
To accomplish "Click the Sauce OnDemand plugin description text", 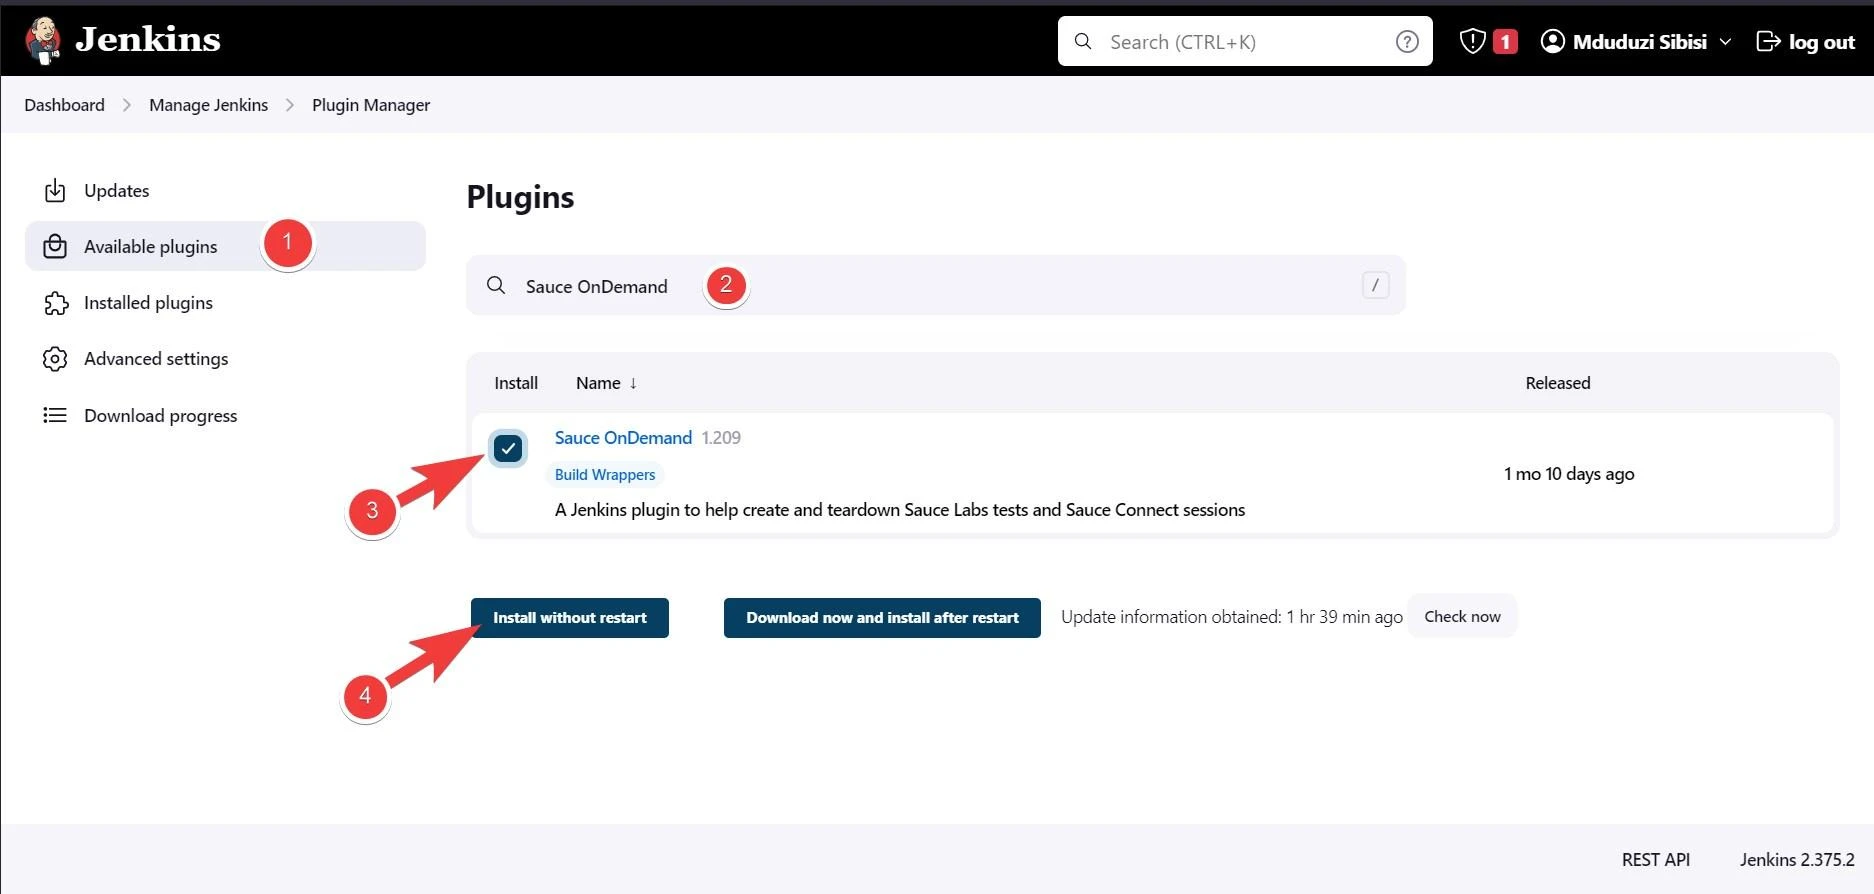I will [x=900, y=510].
